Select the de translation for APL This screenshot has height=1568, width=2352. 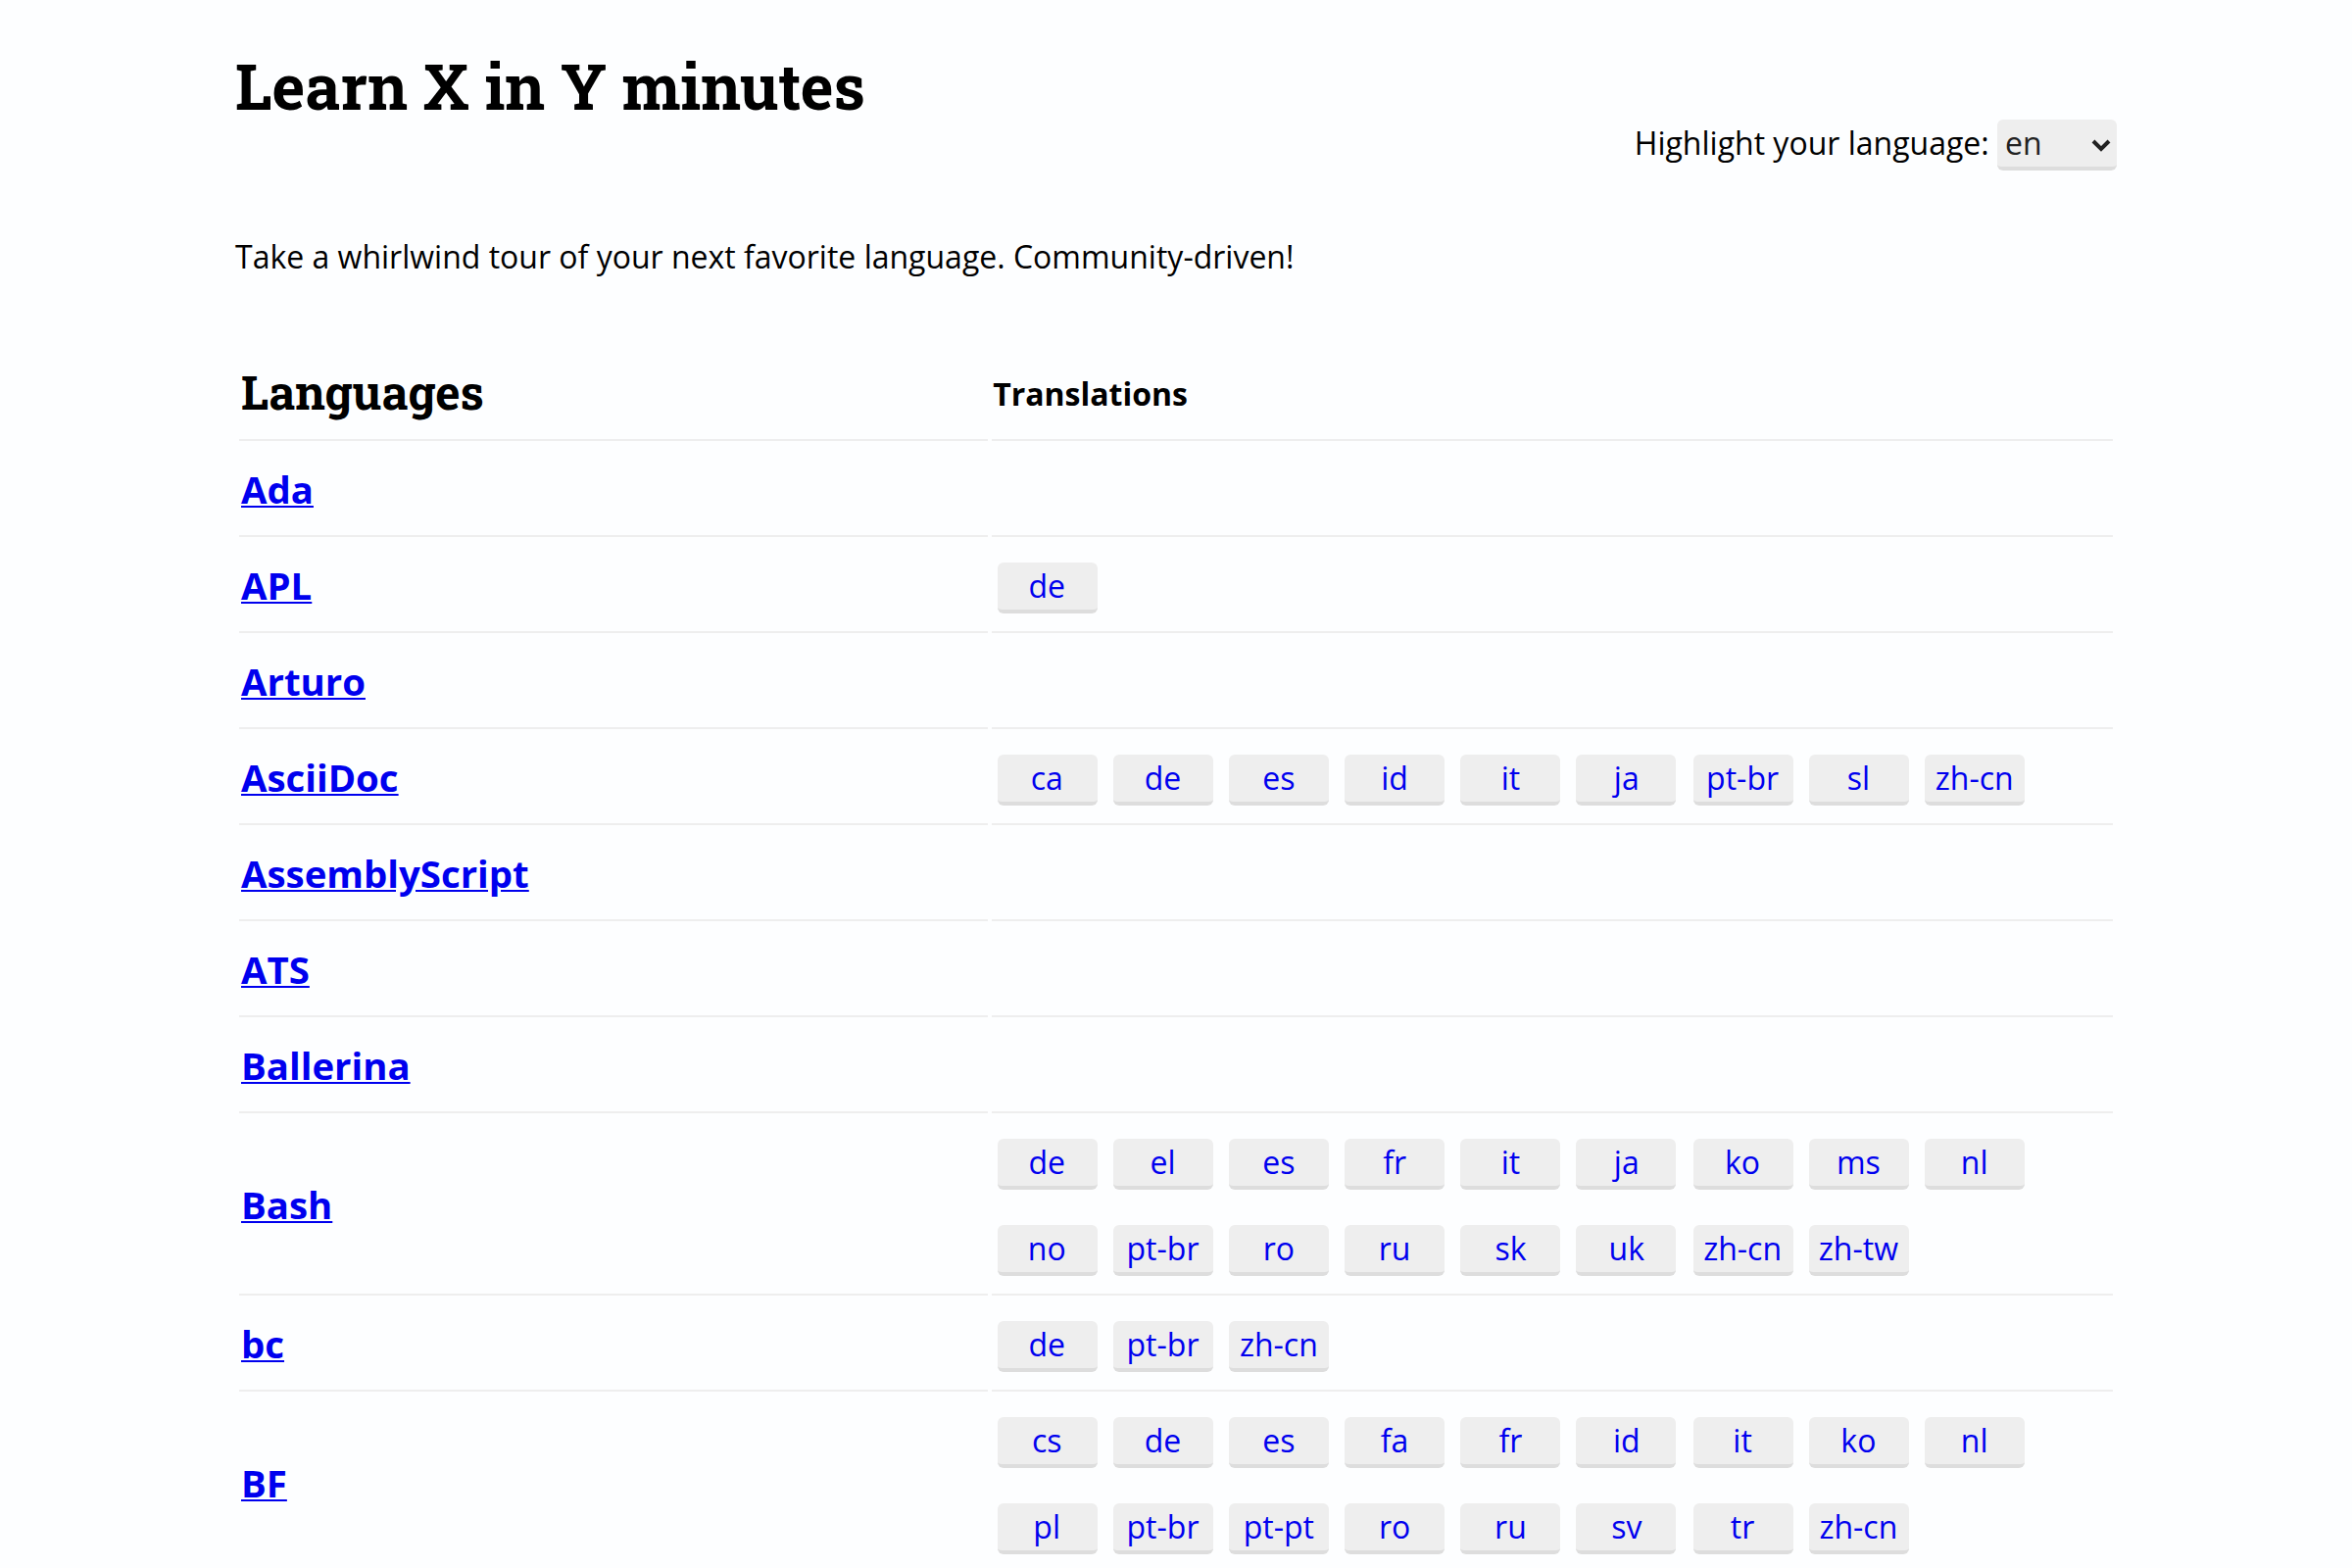coord(1047,587)
